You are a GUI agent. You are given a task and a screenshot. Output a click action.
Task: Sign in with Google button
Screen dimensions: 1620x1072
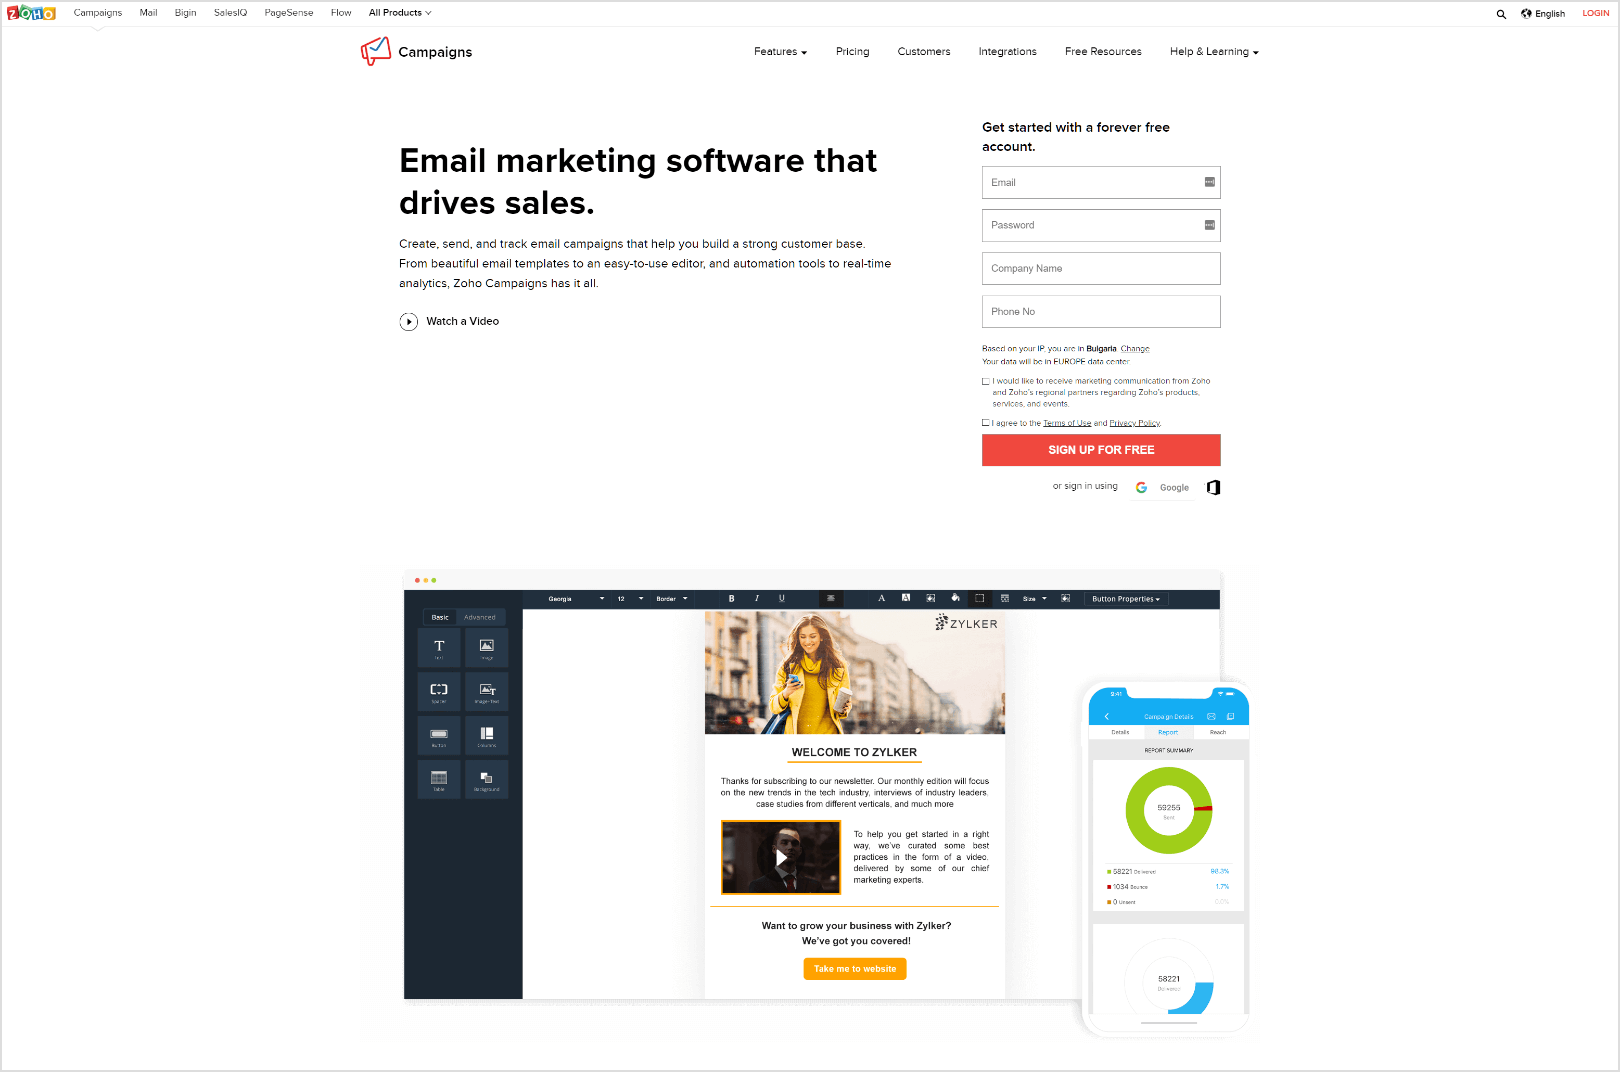coord(1162,488)
